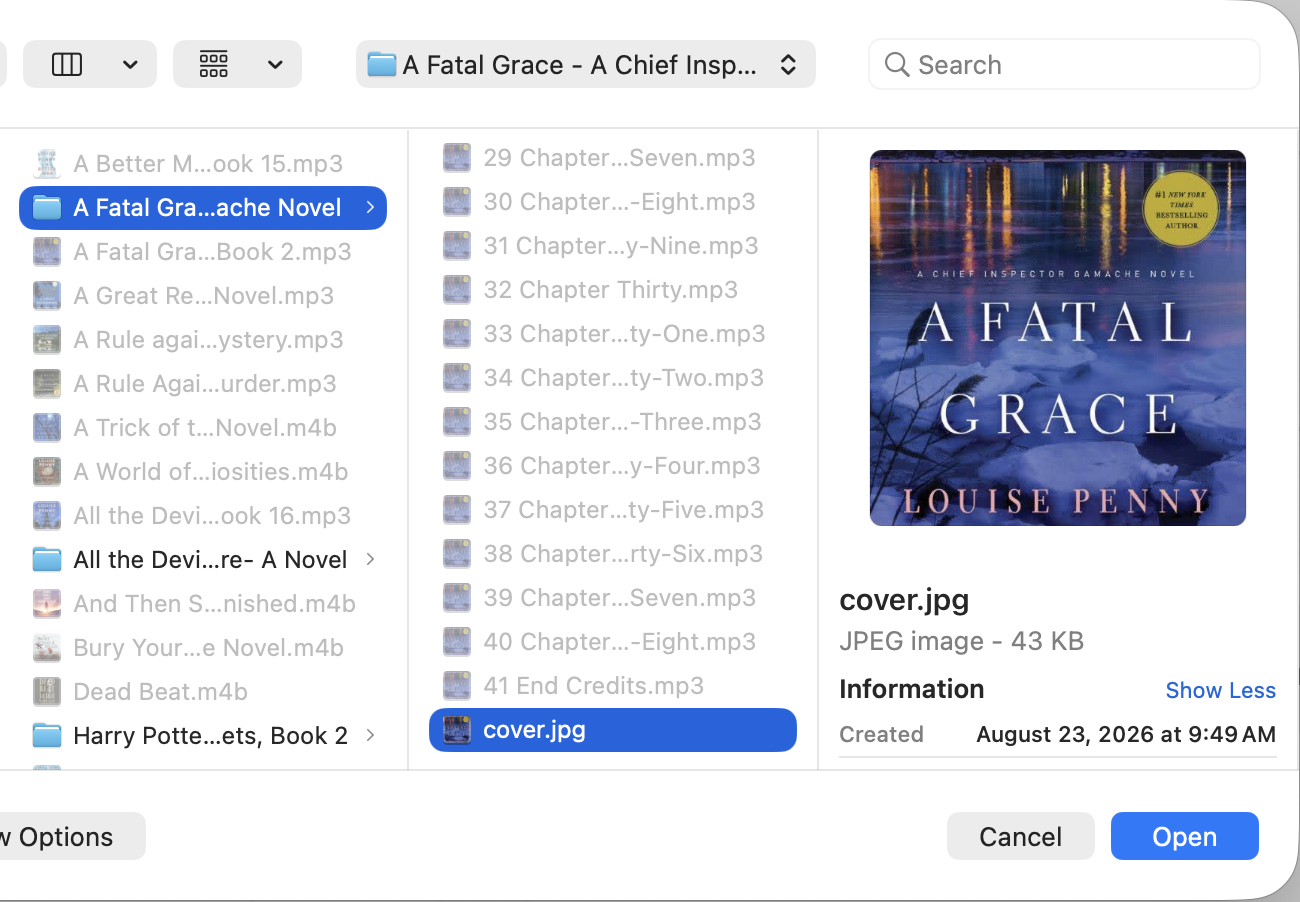Open the grouping options chevron
Image resolution: width=1300 pixels, height=902 pixels.
(275, 65)
